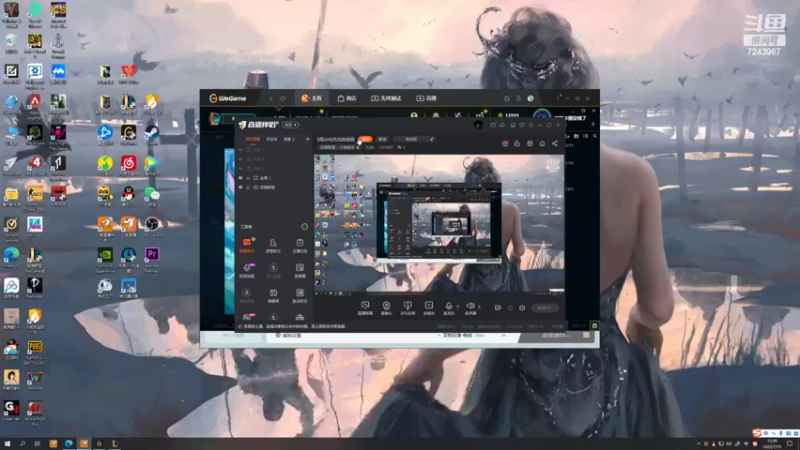
Task: Add camera source from bottom bar
Action: [x=386, y=308]
